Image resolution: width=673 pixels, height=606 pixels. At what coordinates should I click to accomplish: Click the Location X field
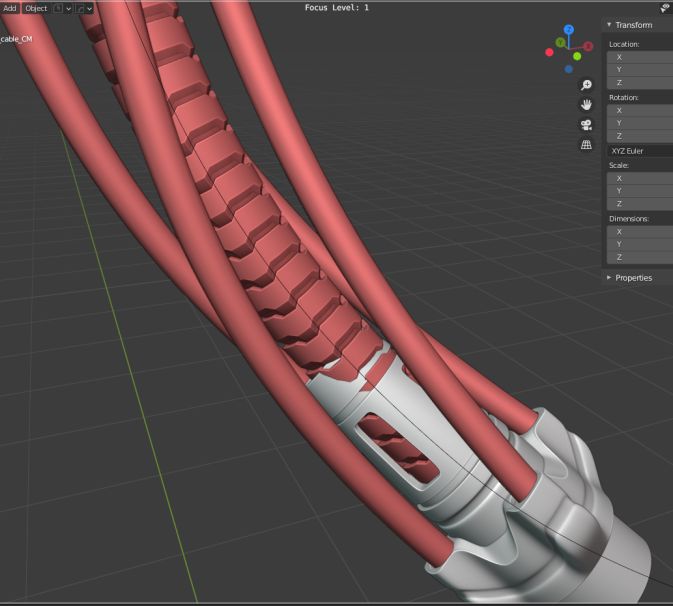(640, 57)
